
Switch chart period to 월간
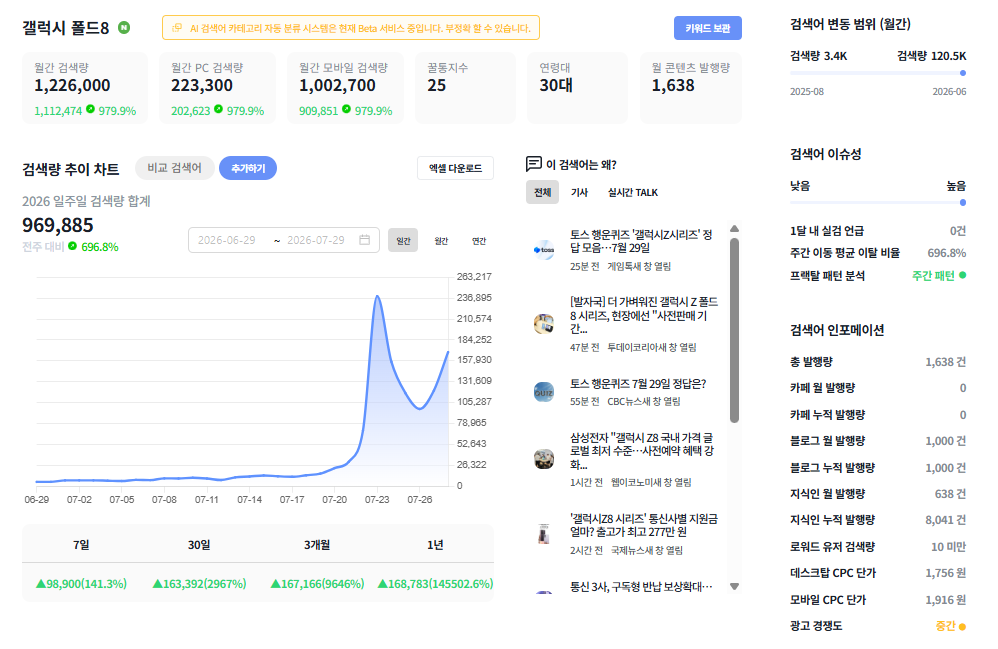pyautogui.click(x=441, y=241)
